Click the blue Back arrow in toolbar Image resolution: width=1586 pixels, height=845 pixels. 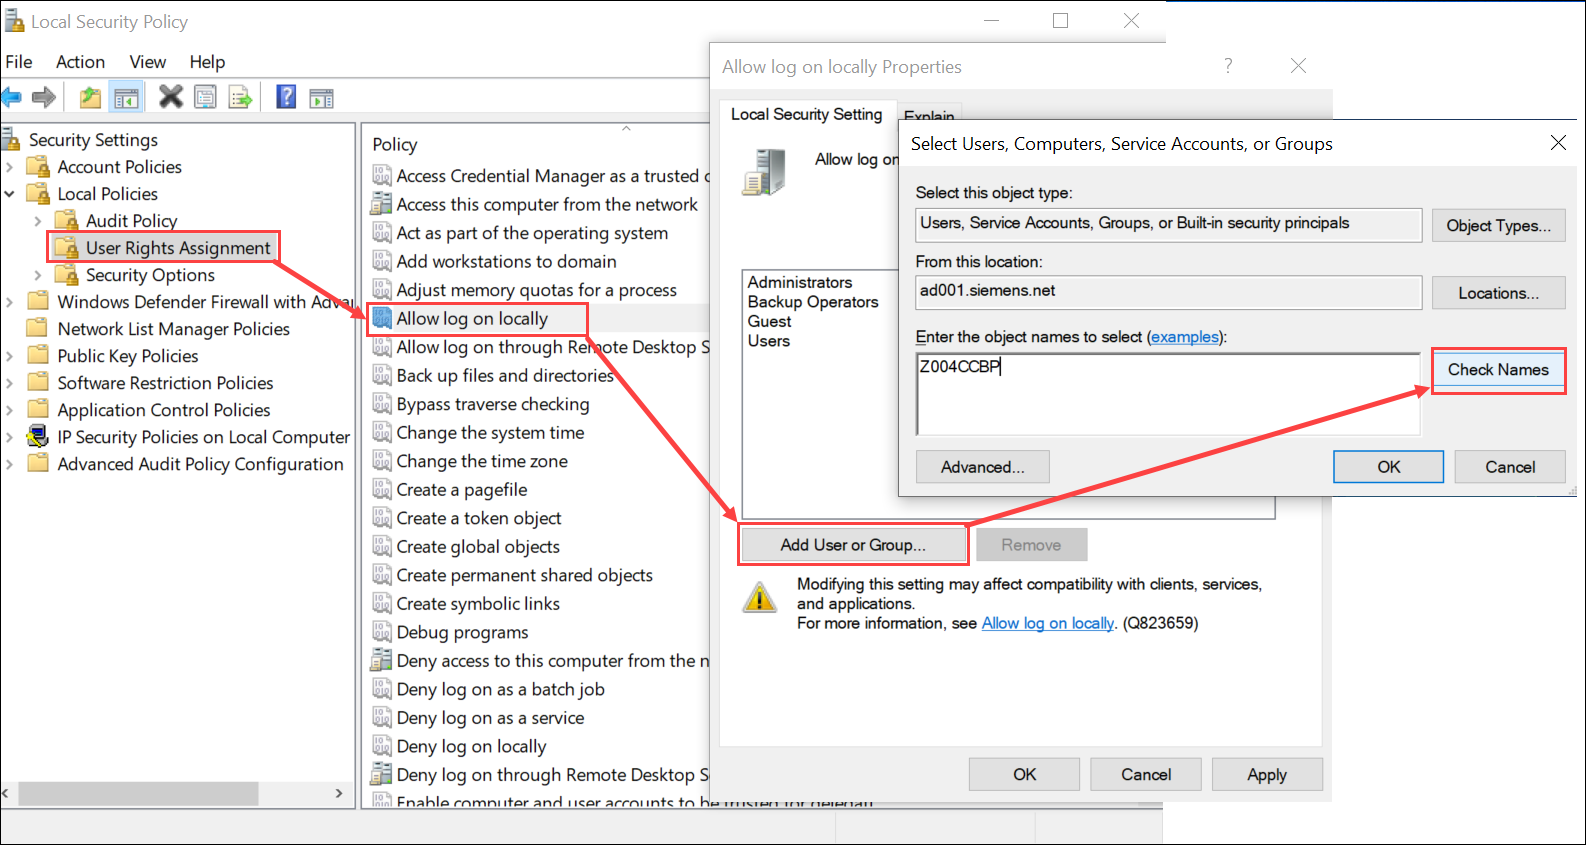(12, 97)
